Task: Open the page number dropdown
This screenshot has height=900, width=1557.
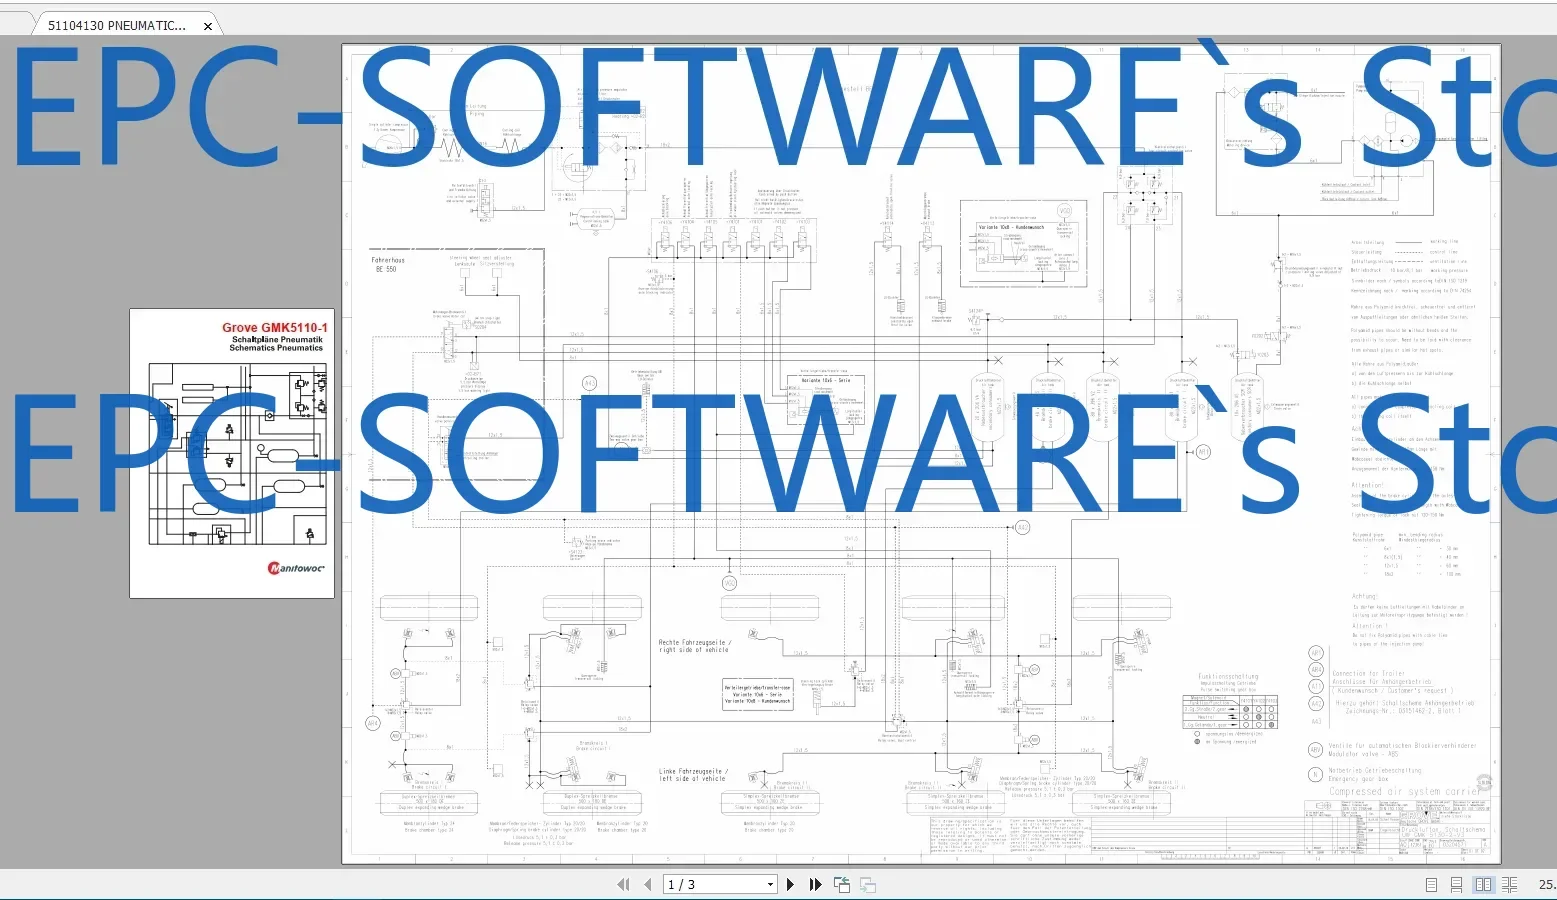Action: coord(769,884)
